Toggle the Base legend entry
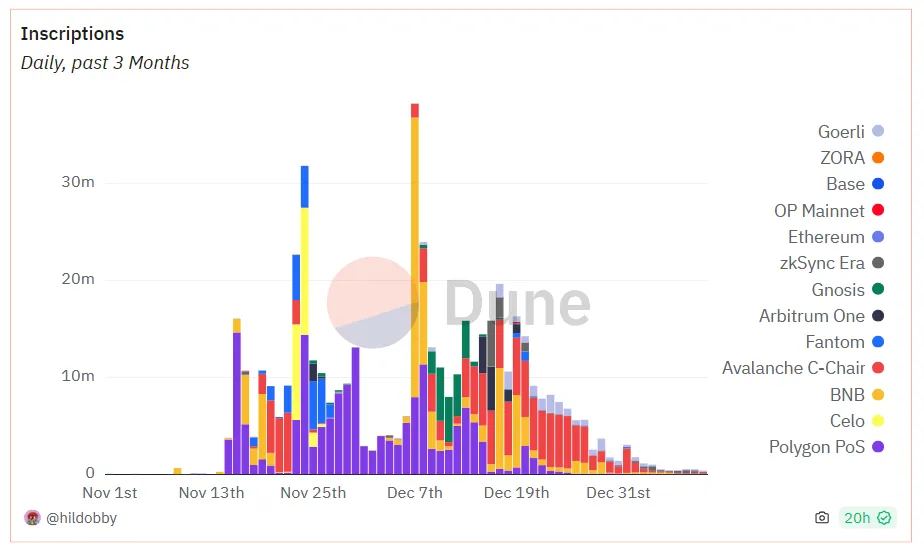 855,184
